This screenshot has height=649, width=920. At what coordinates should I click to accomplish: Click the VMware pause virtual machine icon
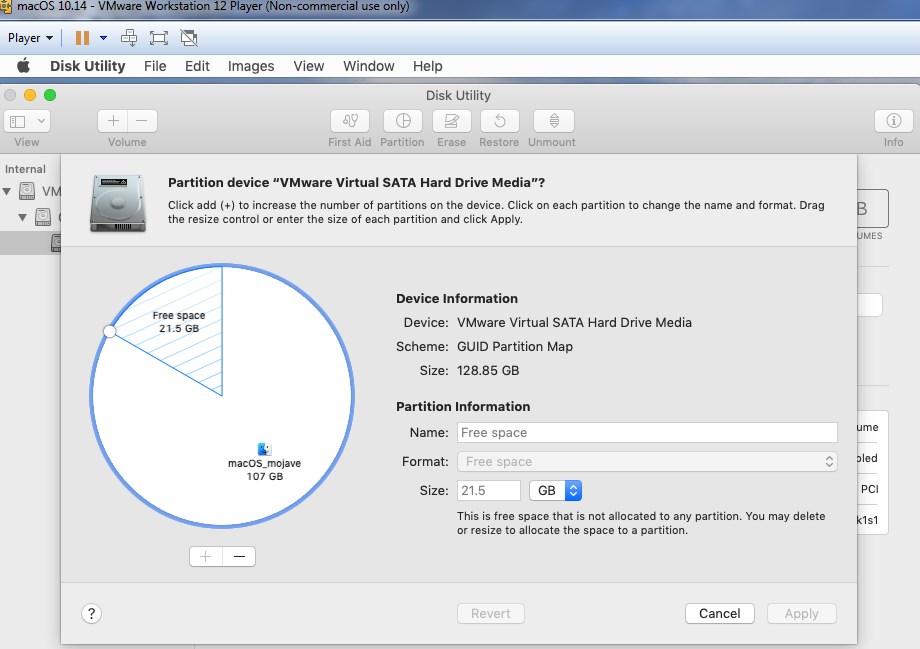coord(83,38)
